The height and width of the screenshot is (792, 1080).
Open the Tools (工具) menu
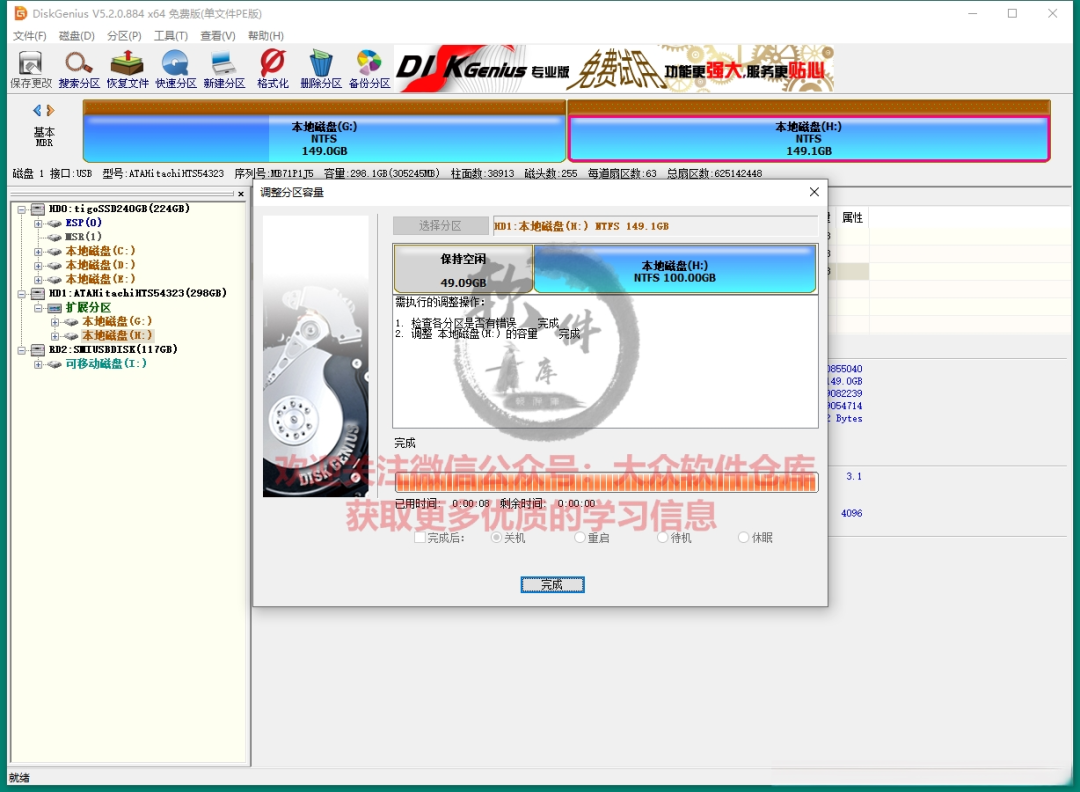(x=171, y=36)
